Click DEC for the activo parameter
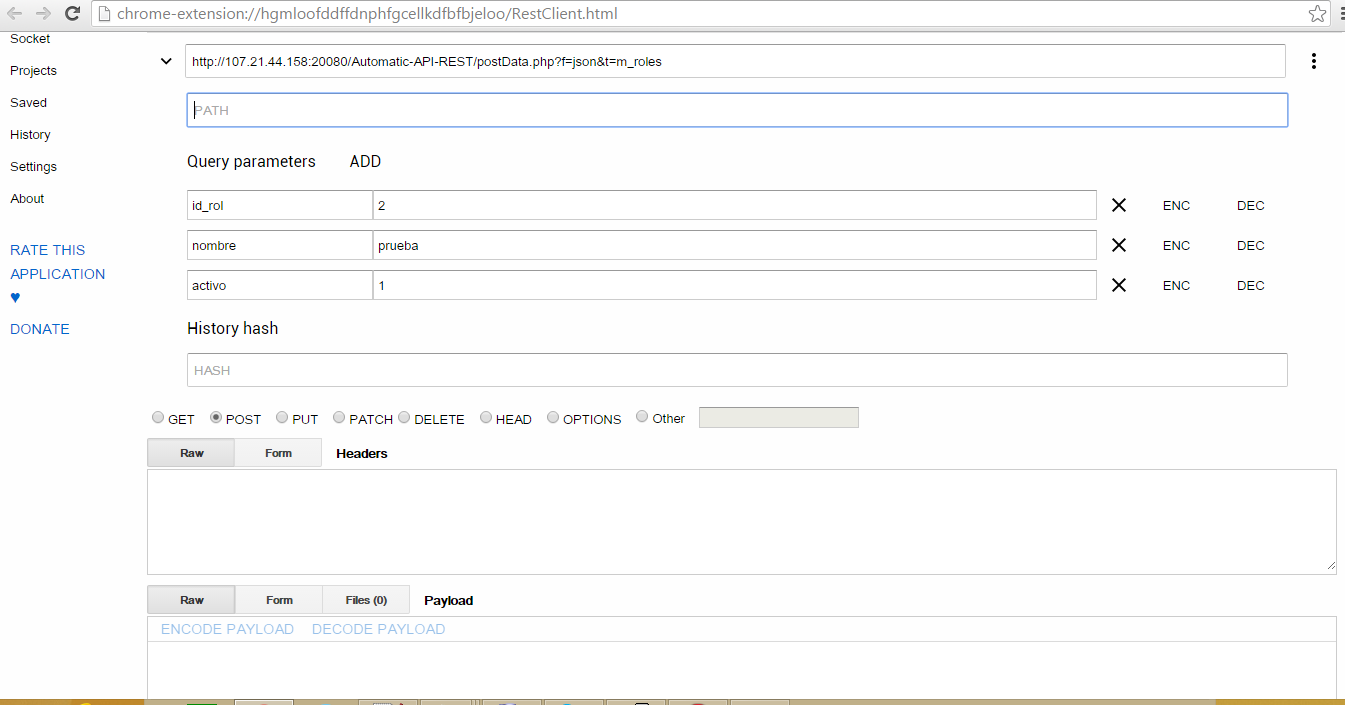 pyautogui.click(x=1250, y=285)
